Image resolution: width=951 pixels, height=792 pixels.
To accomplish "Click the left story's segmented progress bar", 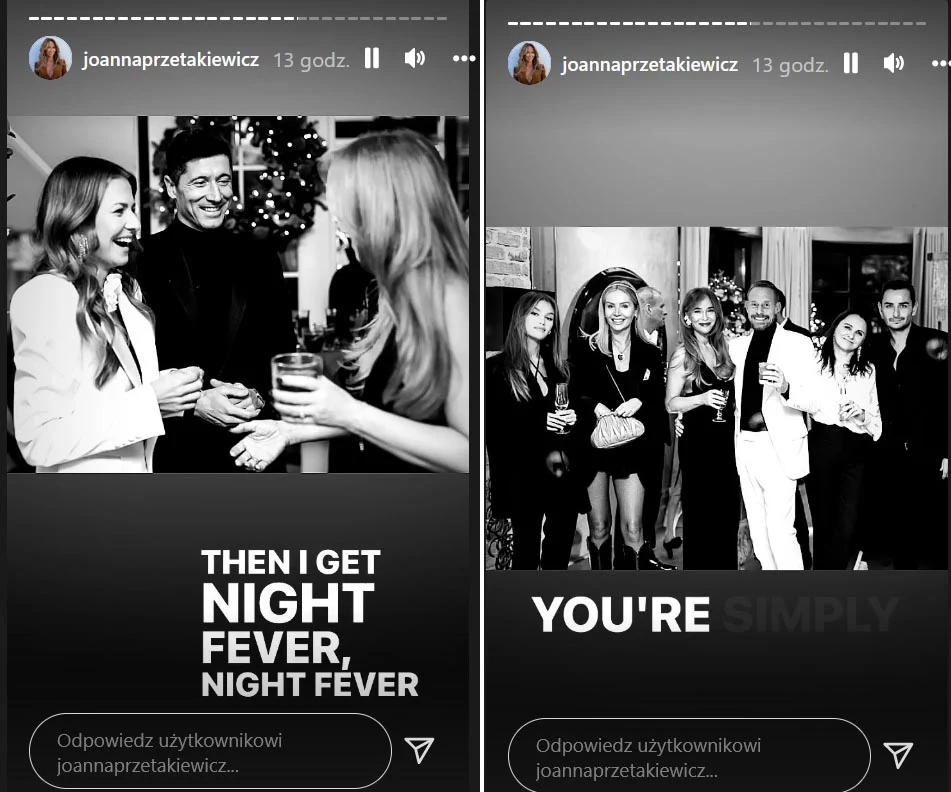I will [x=238, y=18].
